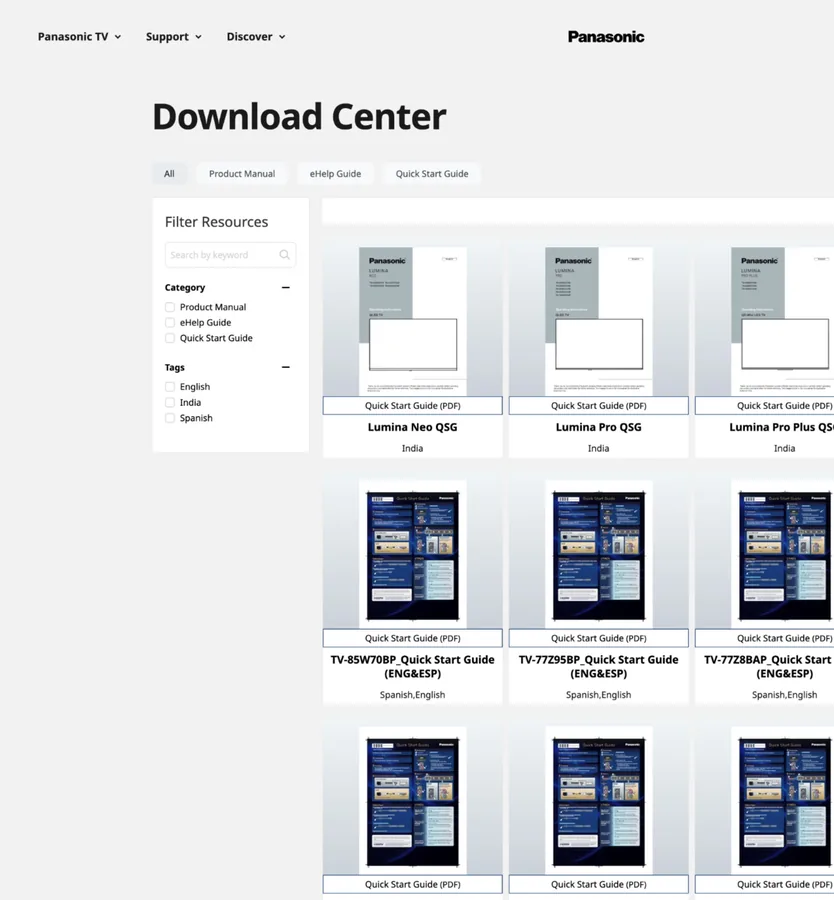The width and height of the screenshot is (834, 900).
Task: Click Quick Start Guide (PDF) above TV-85W70BP title
Action: click(x=413, y=638)
